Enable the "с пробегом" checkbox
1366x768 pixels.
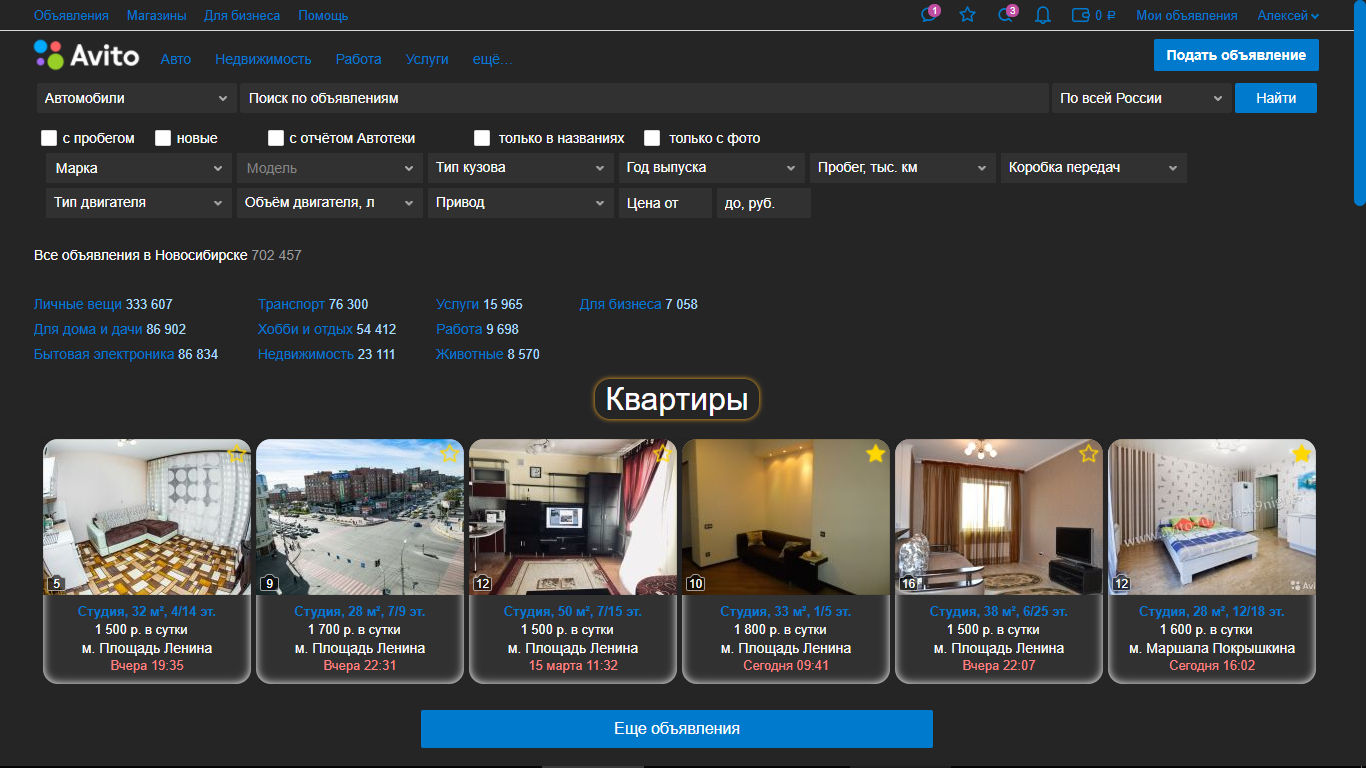pyautogui.click(x=49, y=138)
